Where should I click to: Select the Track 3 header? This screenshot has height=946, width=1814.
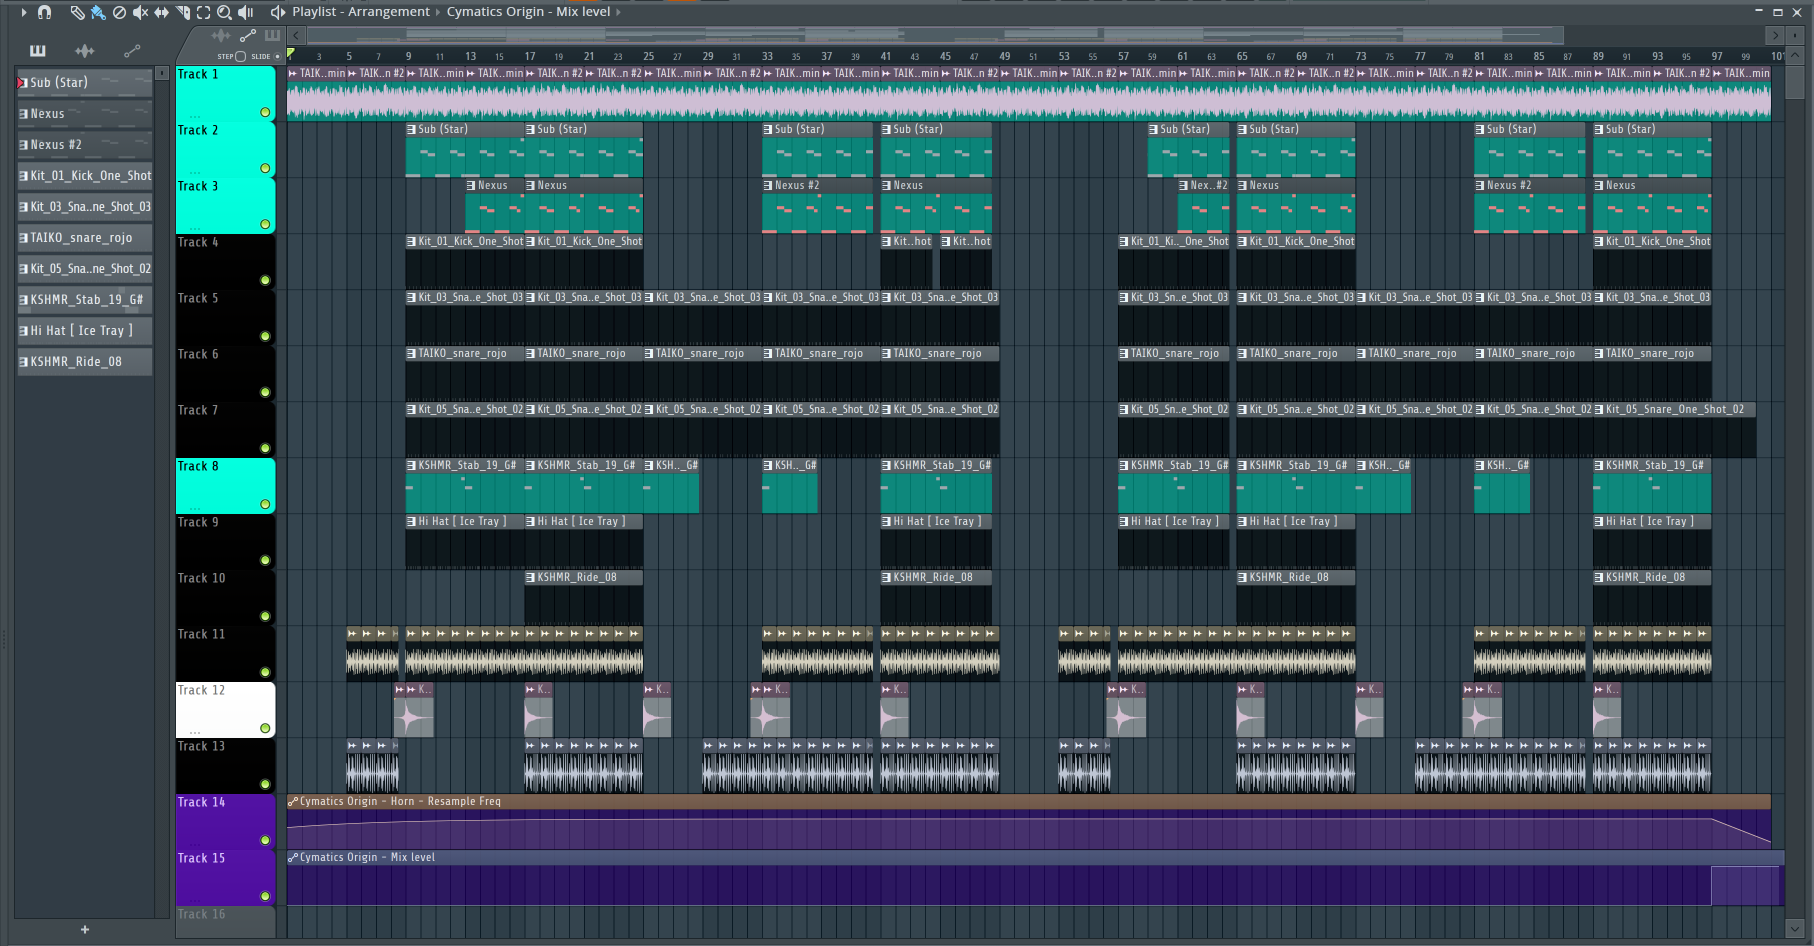pos(225,206)
